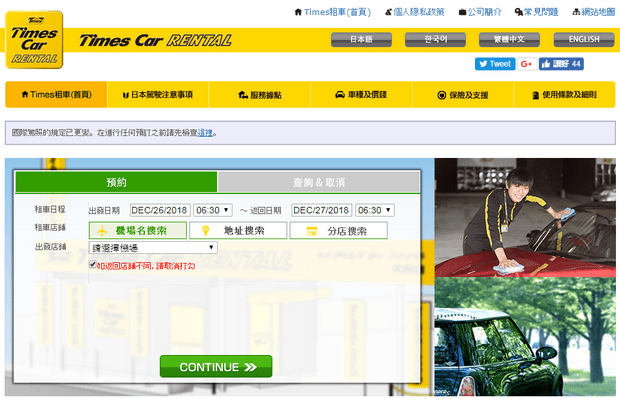This screenshot has height=399, width=620.
Task: Select the 預約 reservation tab
Action: pyautogui.click(x=116, y=182)
